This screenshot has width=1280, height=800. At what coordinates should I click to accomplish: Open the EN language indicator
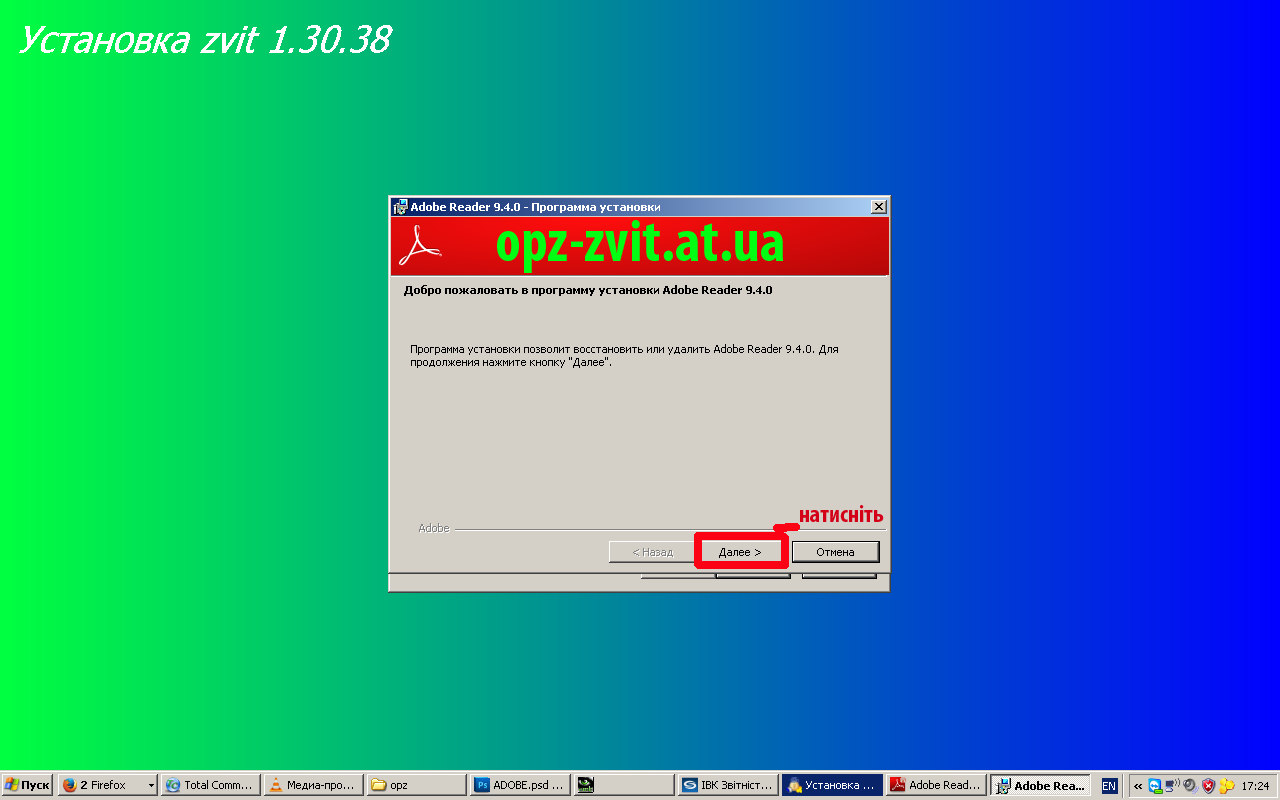point(1109,786)
